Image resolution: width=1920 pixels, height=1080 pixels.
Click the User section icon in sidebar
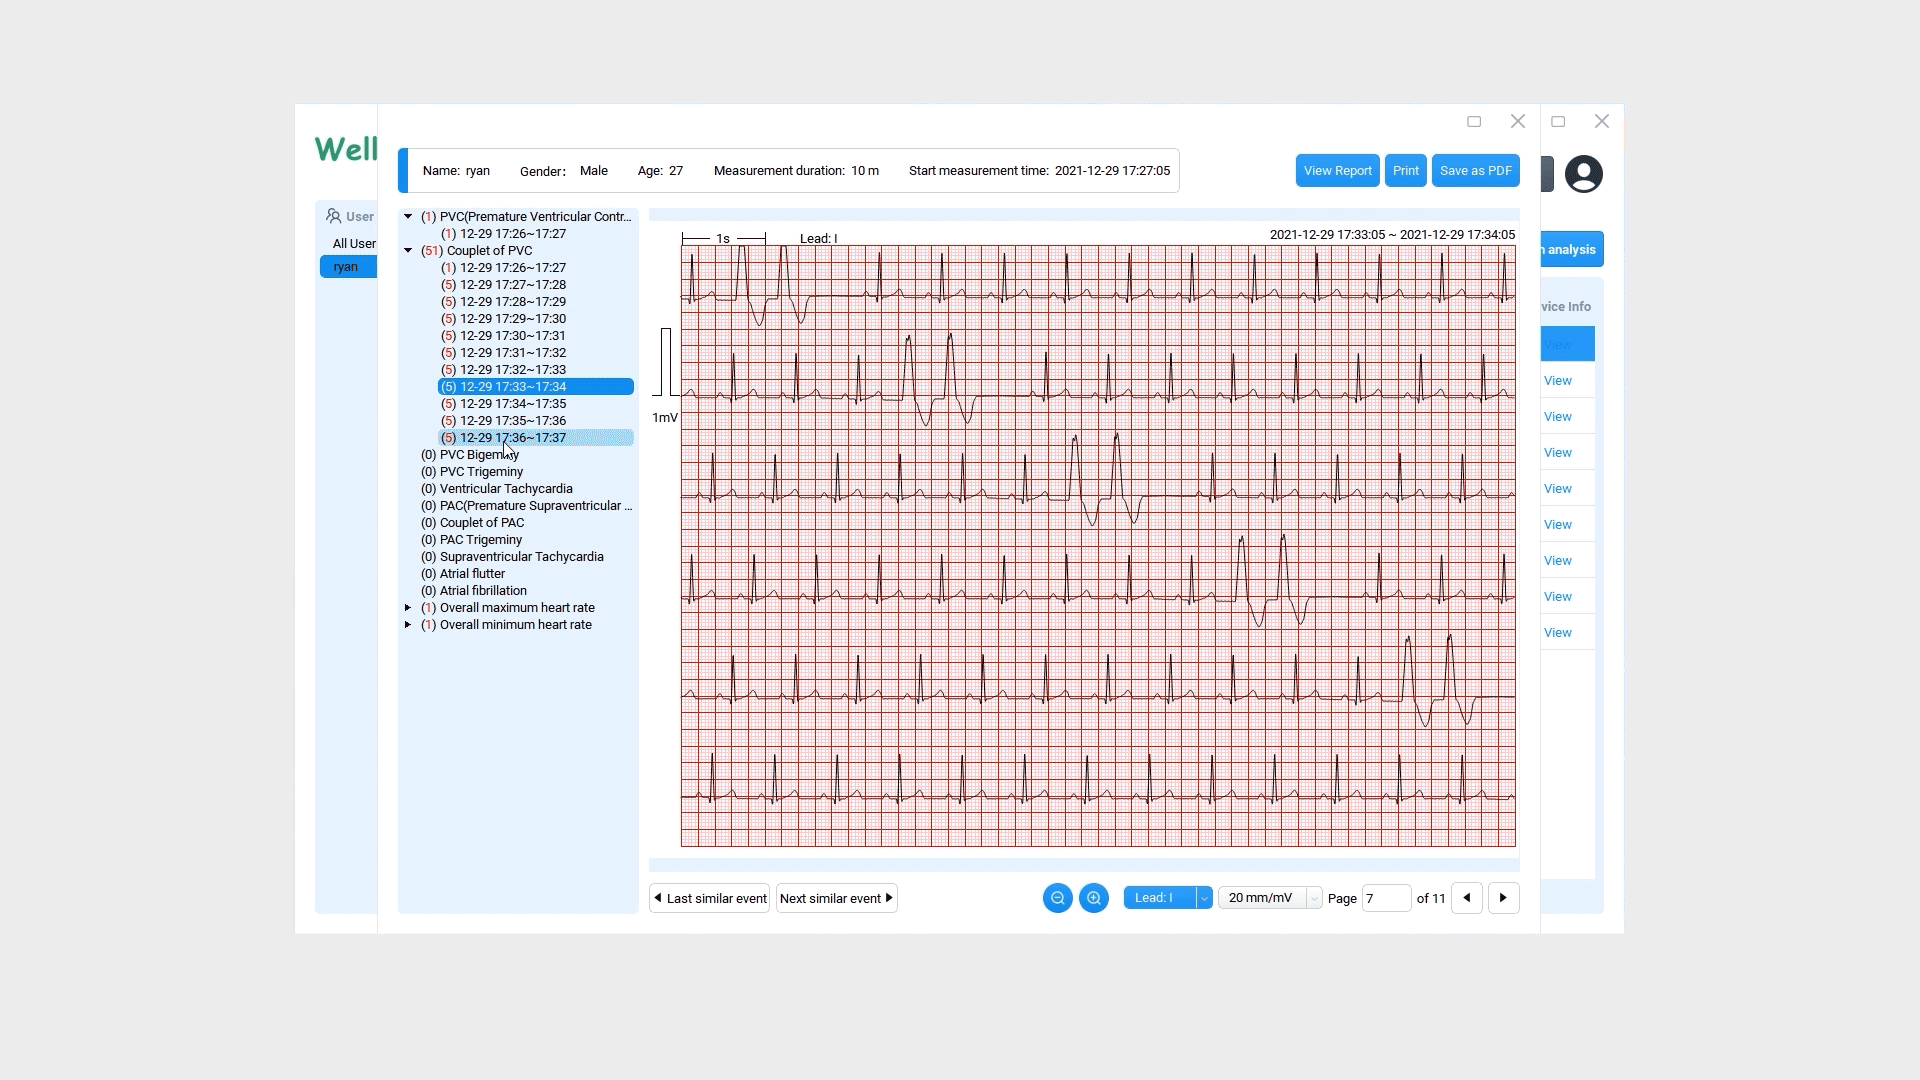click(333, 216)
